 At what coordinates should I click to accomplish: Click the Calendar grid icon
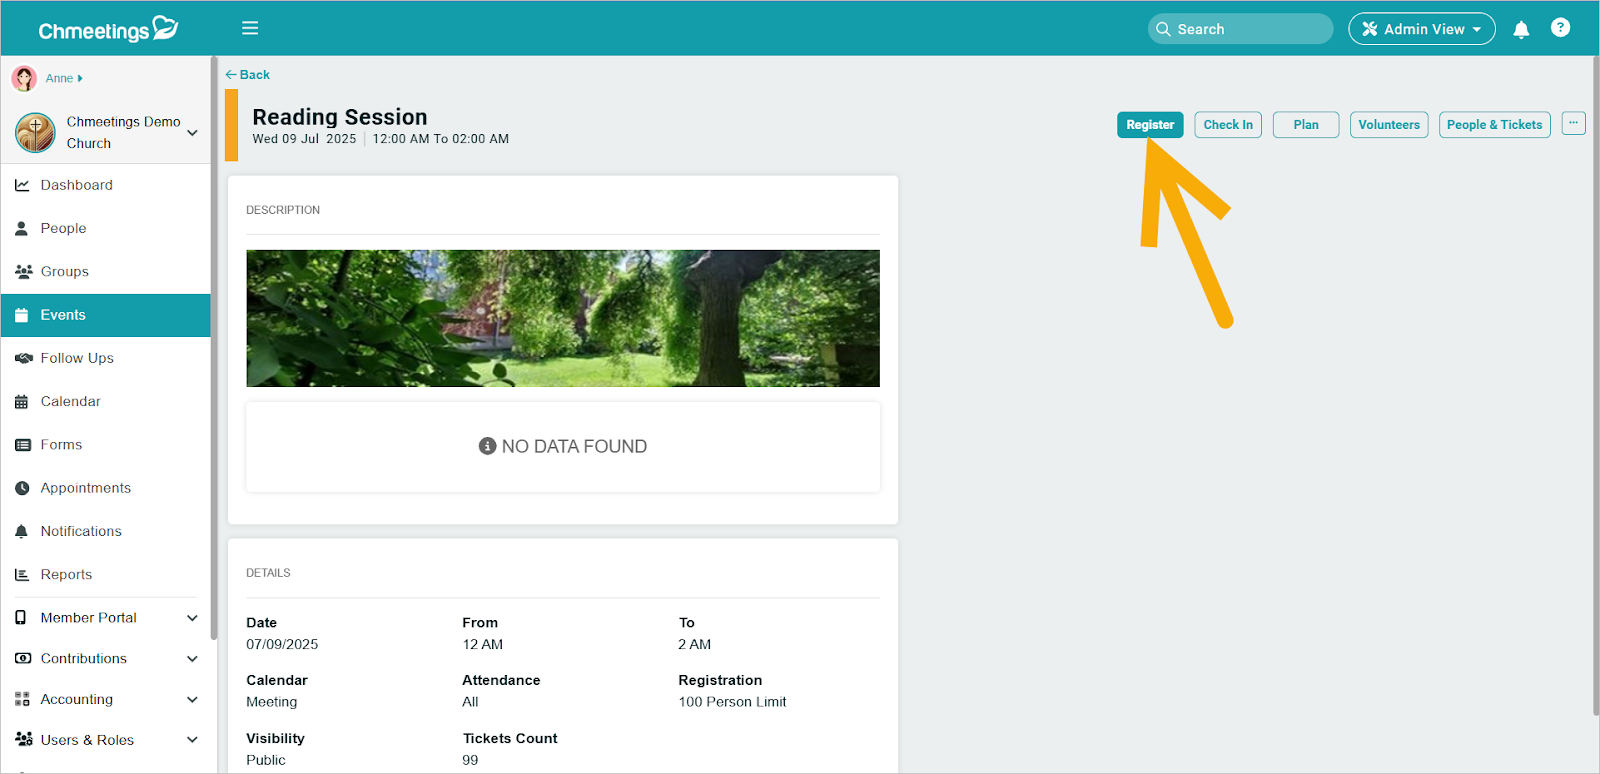22,401
